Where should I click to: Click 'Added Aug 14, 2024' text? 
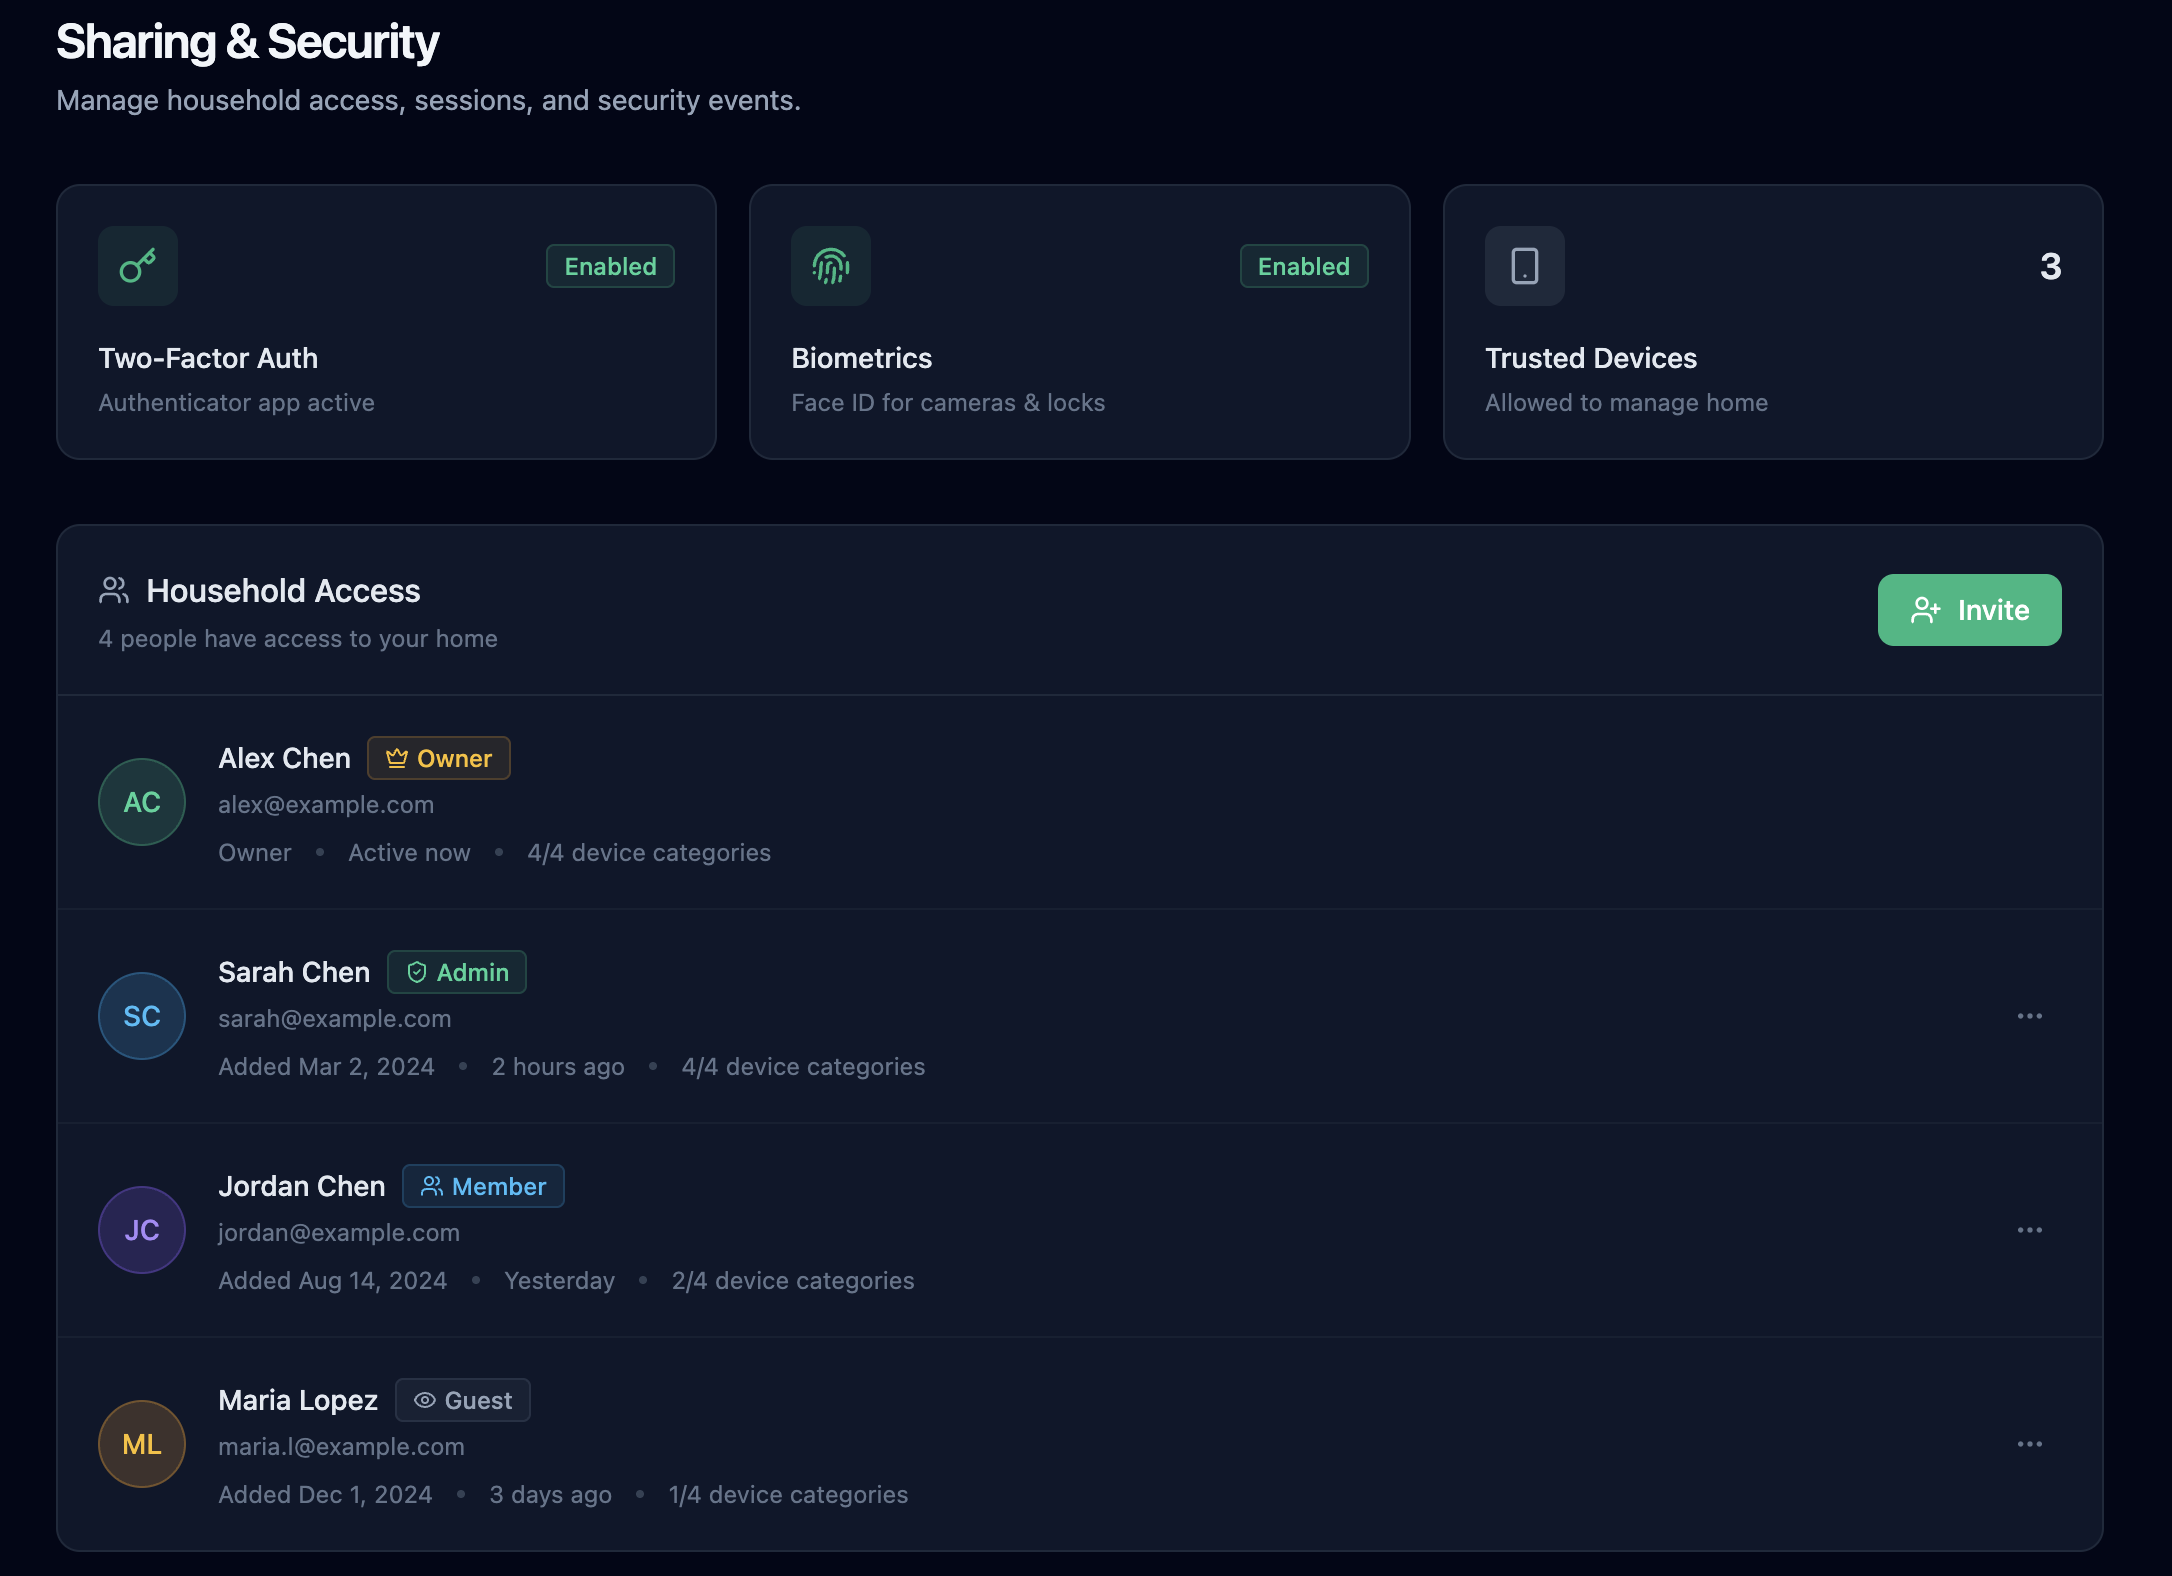click(332, 1281)
